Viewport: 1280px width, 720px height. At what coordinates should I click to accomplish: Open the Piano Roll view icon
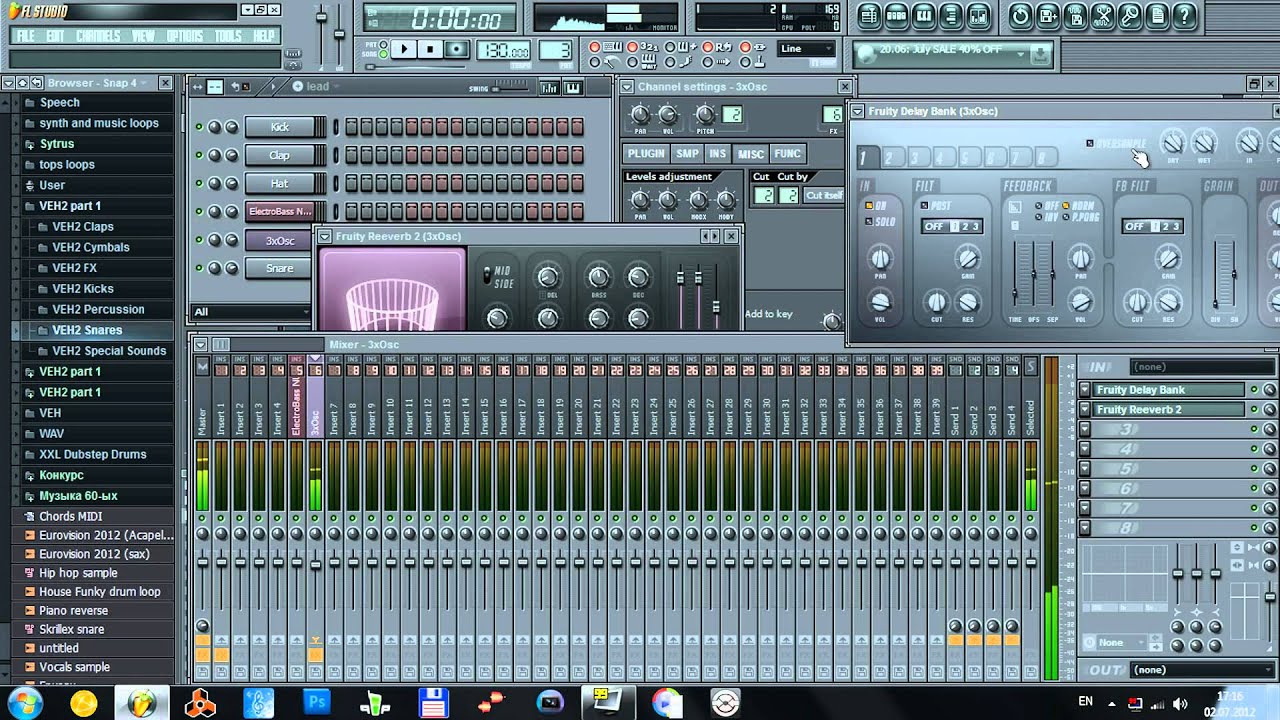click(x=924, y=15)
